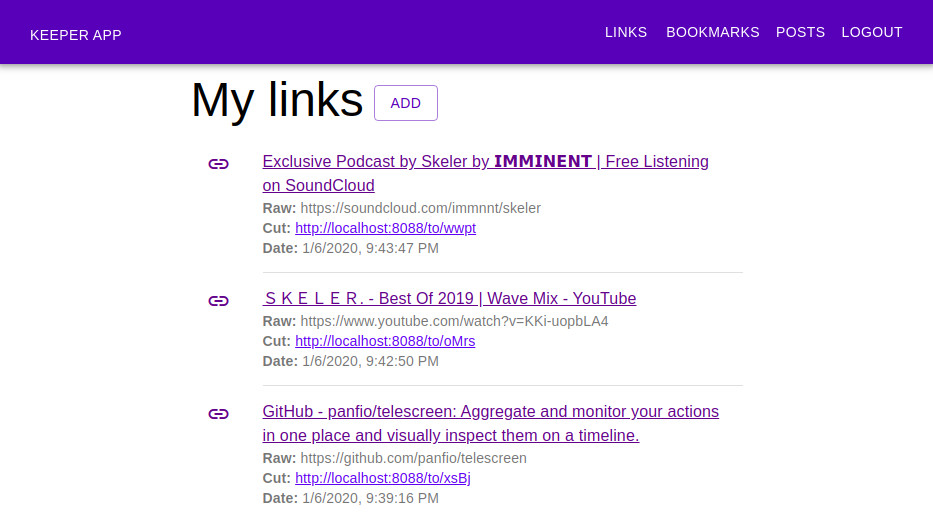Click raw URL https://www.youtube.com/watch?v=KKi-uopbLA4
The image size is (933, 517).
point(455,321)
